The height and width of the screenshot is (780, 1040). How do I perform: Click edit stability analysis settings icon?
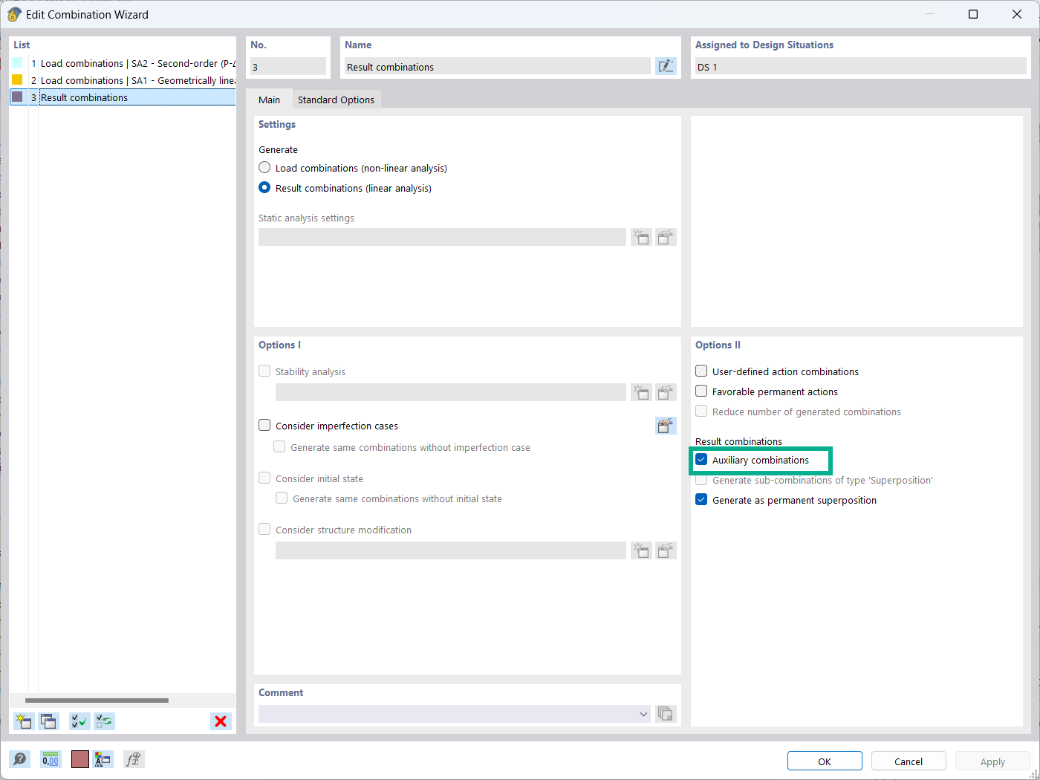click(x=665, y=392)
